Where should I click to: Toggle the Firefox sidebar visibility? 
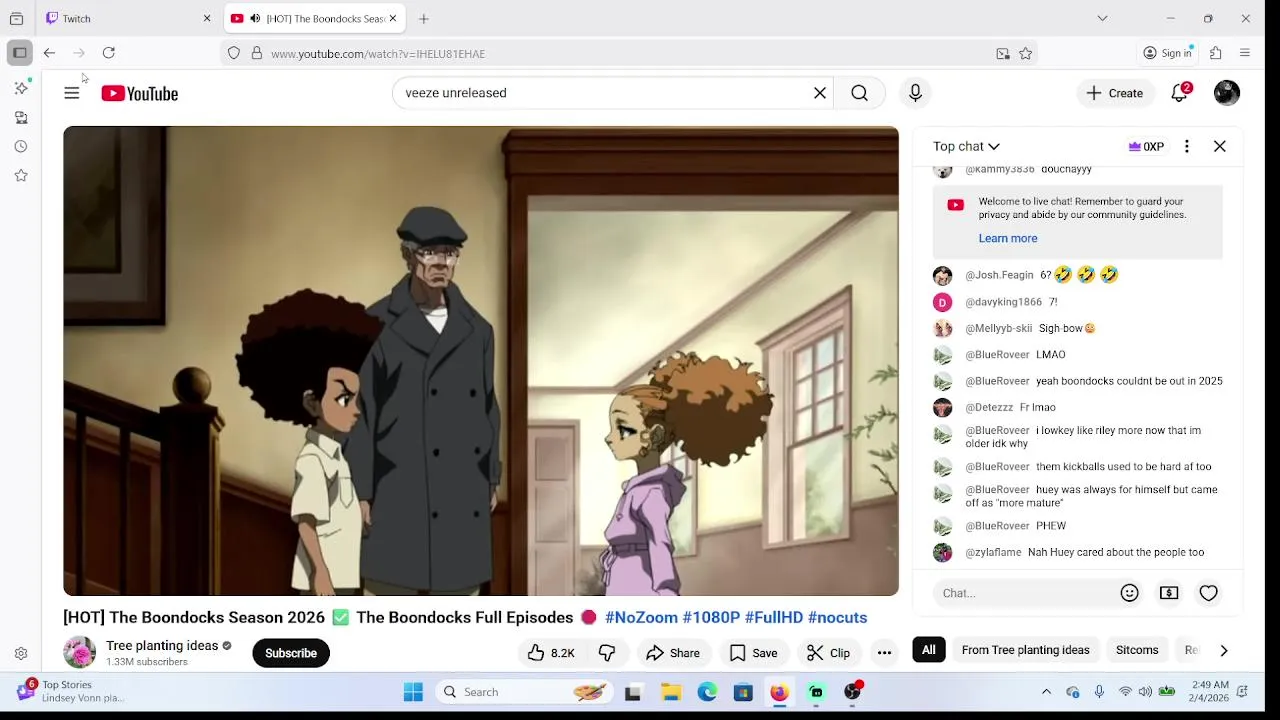tap(20, 53)
